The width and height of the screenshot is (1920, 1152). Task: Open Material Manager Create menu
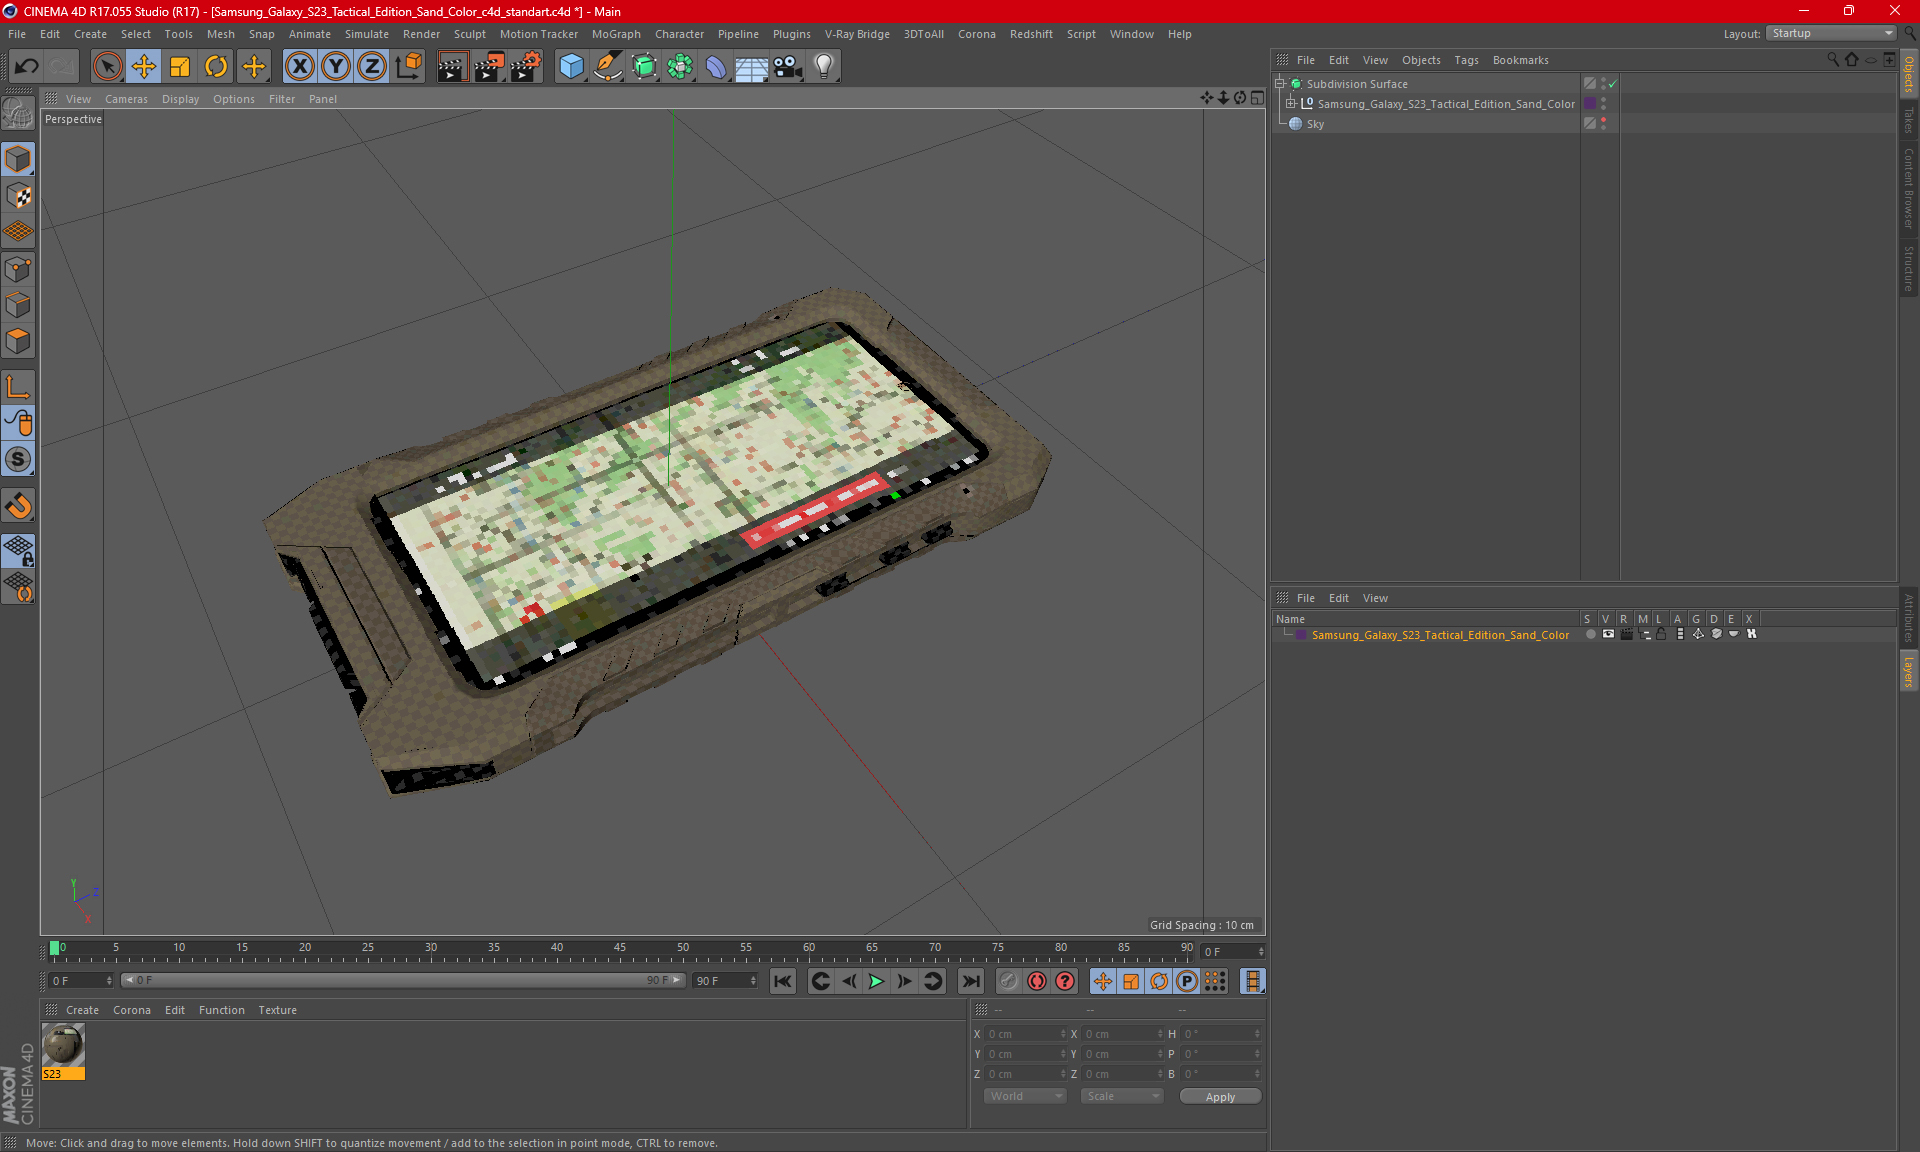[x=82, y=1010]
